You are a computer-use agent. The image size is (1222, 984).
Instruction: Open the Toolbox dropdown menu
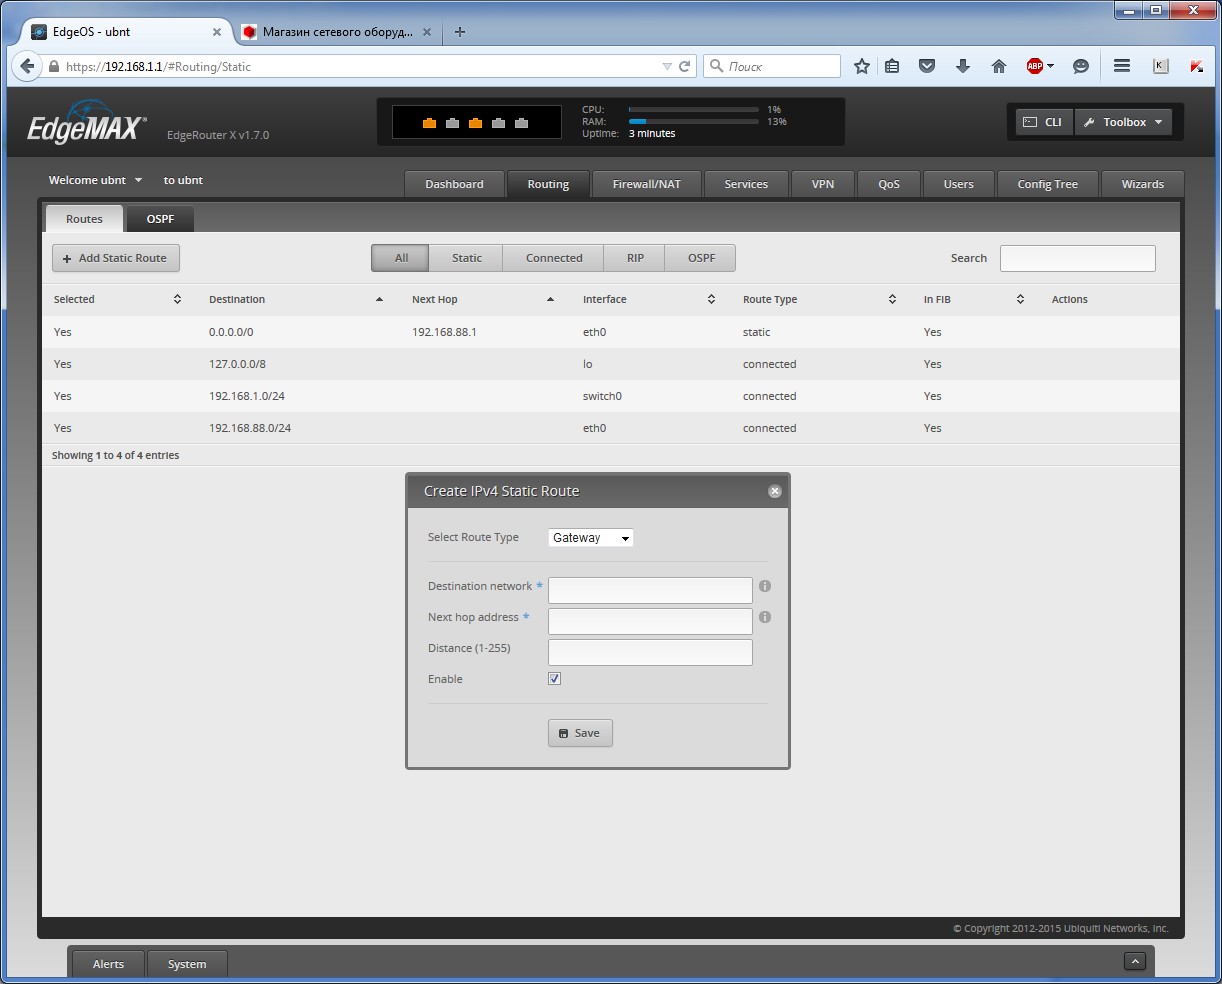click(1123, 121)
